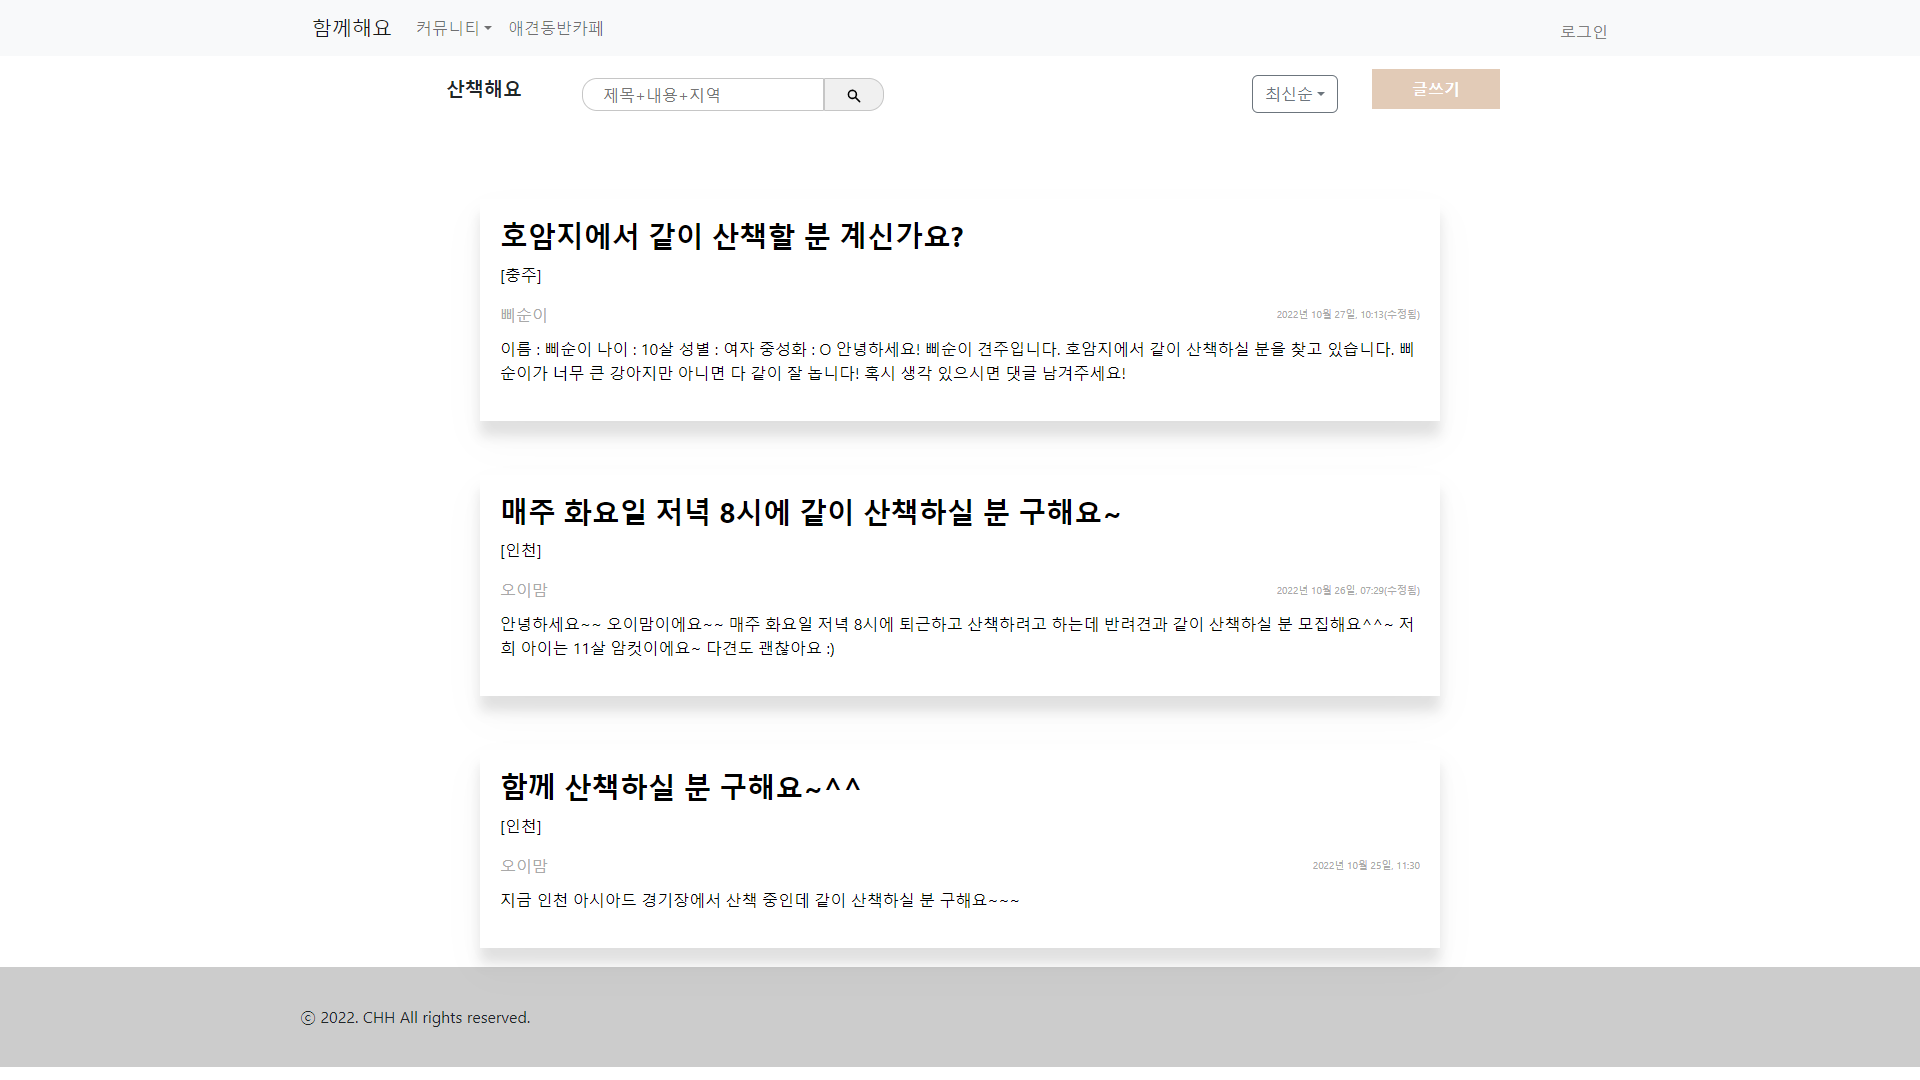This screenshot has height=1080, width=1920.
Task: Select the [충주] region tag
Action: tap(520, 275)
